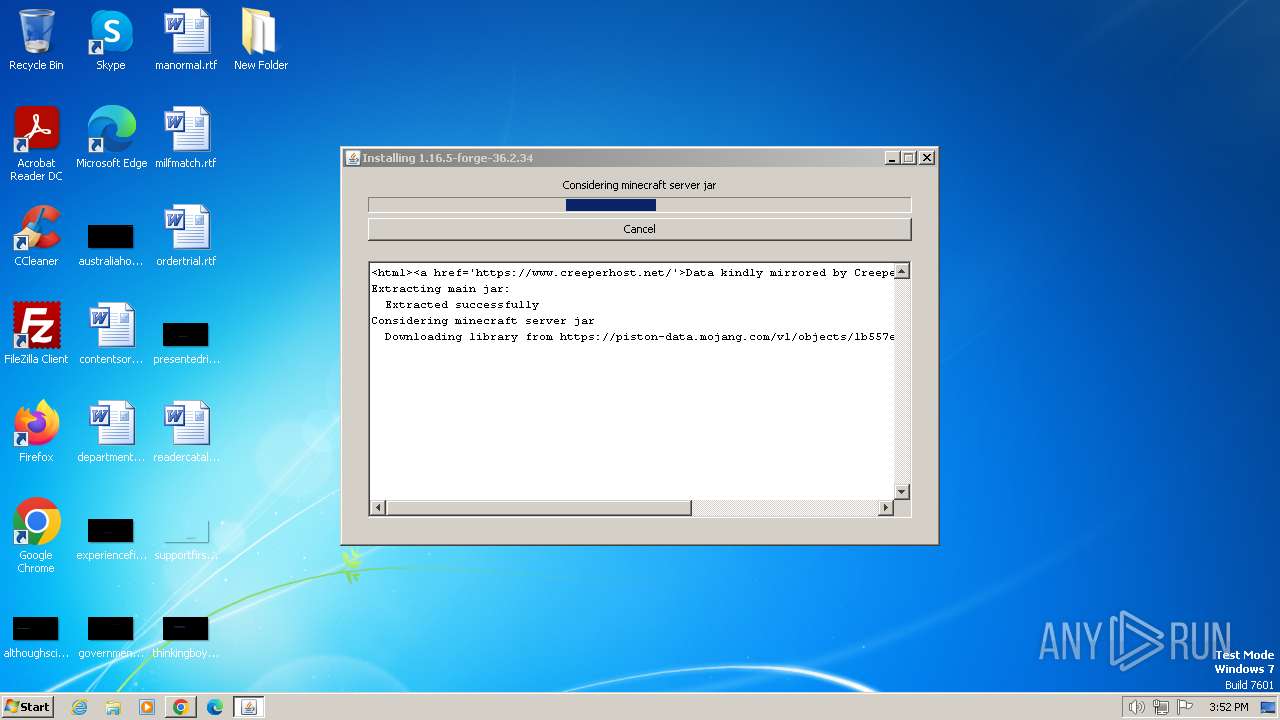Open manormal.rtf document icon
The width and height of the screenshot is (1280, 720).
(x=186, y=40)
